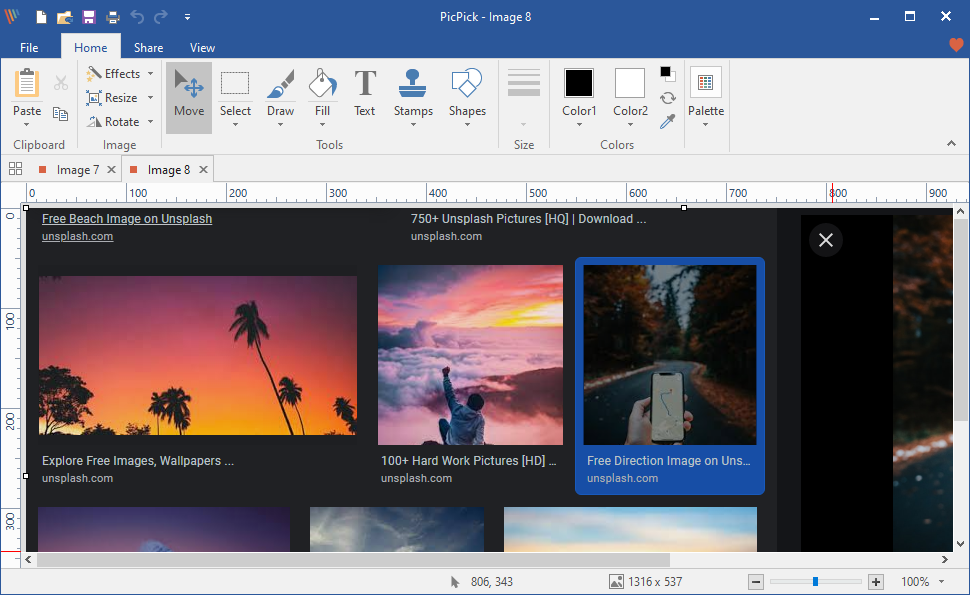Adjust the zoom slider handle
Screen dimensions: 970x595
815,581
